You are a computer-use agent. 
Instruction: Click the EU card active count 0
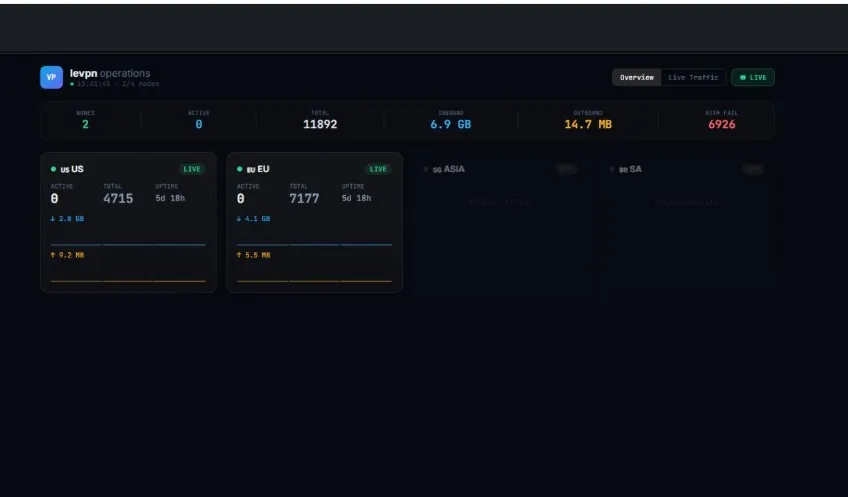240,198
